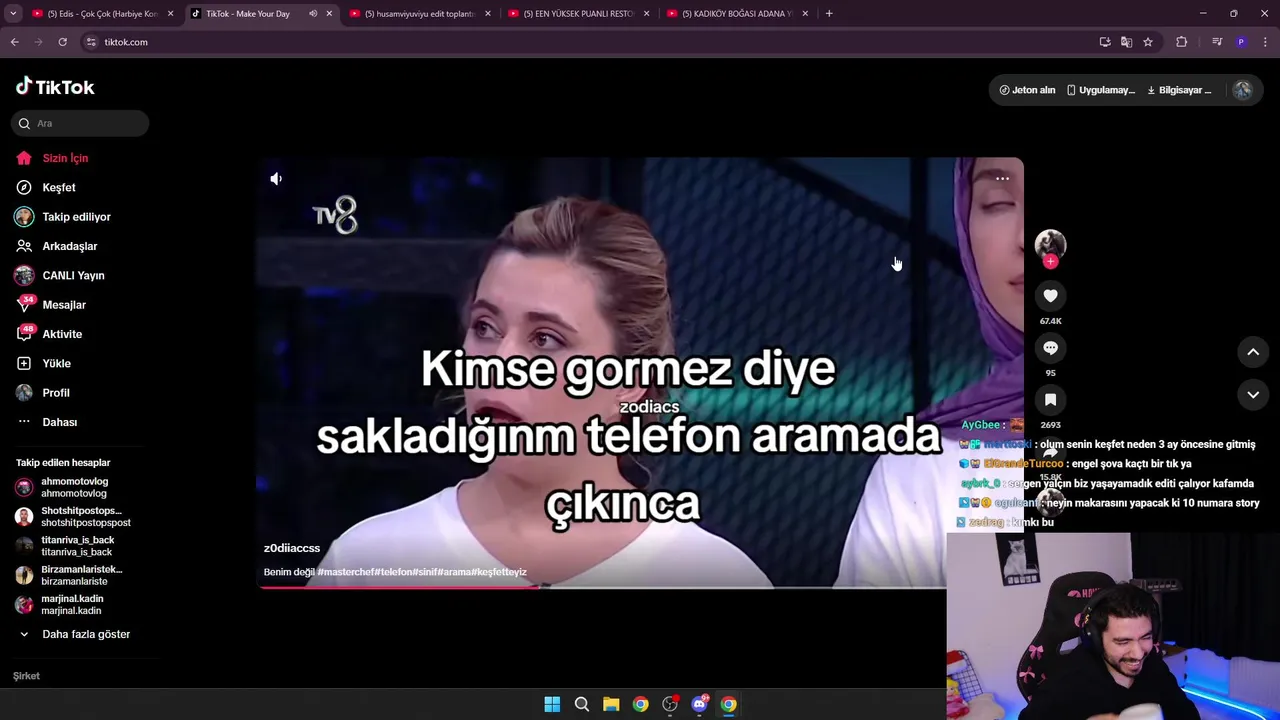Click the Bilgisayar... download button
The width and height of the screenshot is (1280, 720).
pos(1178,90)
